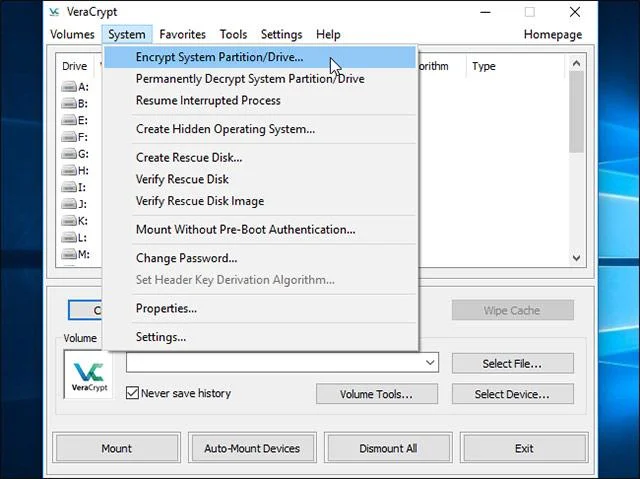Select the L: drive icon row

click(x=75, y=237)
